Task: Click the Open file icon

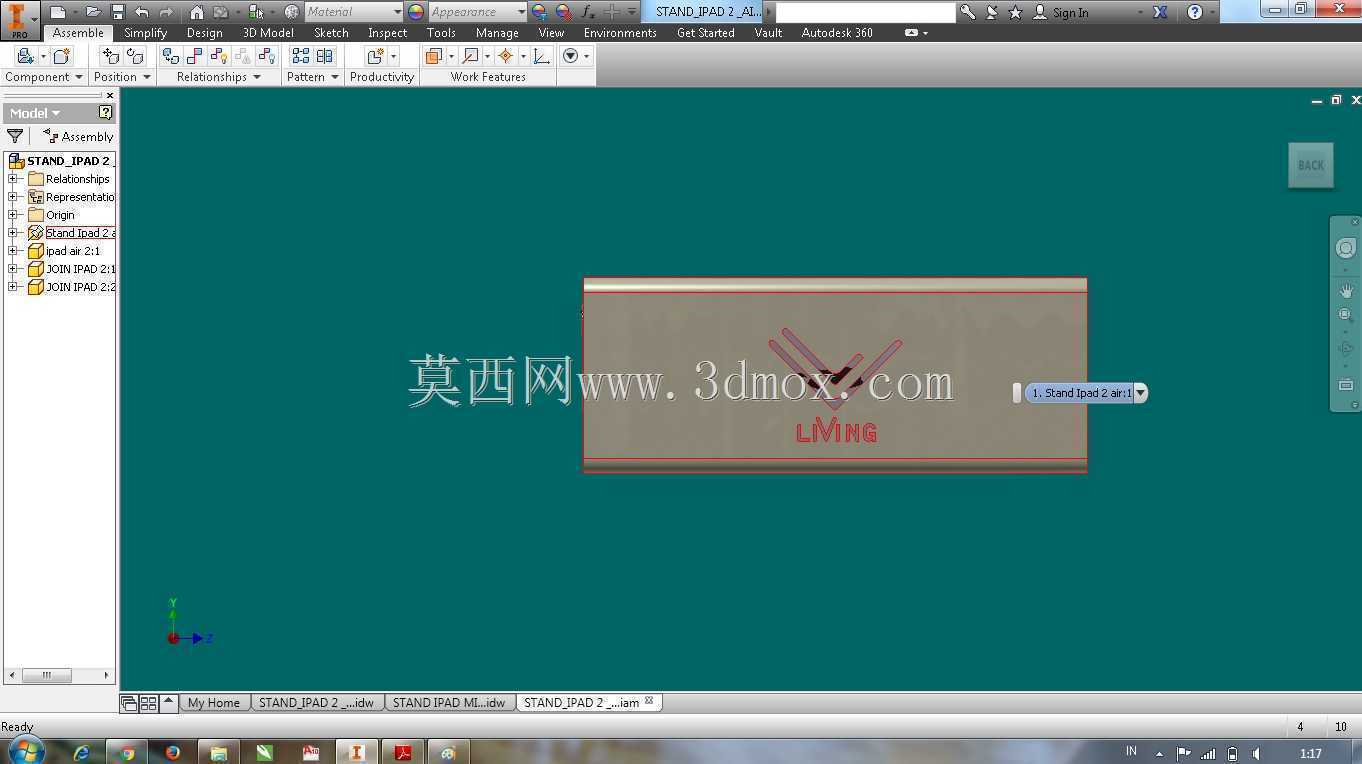Action: 93,12
